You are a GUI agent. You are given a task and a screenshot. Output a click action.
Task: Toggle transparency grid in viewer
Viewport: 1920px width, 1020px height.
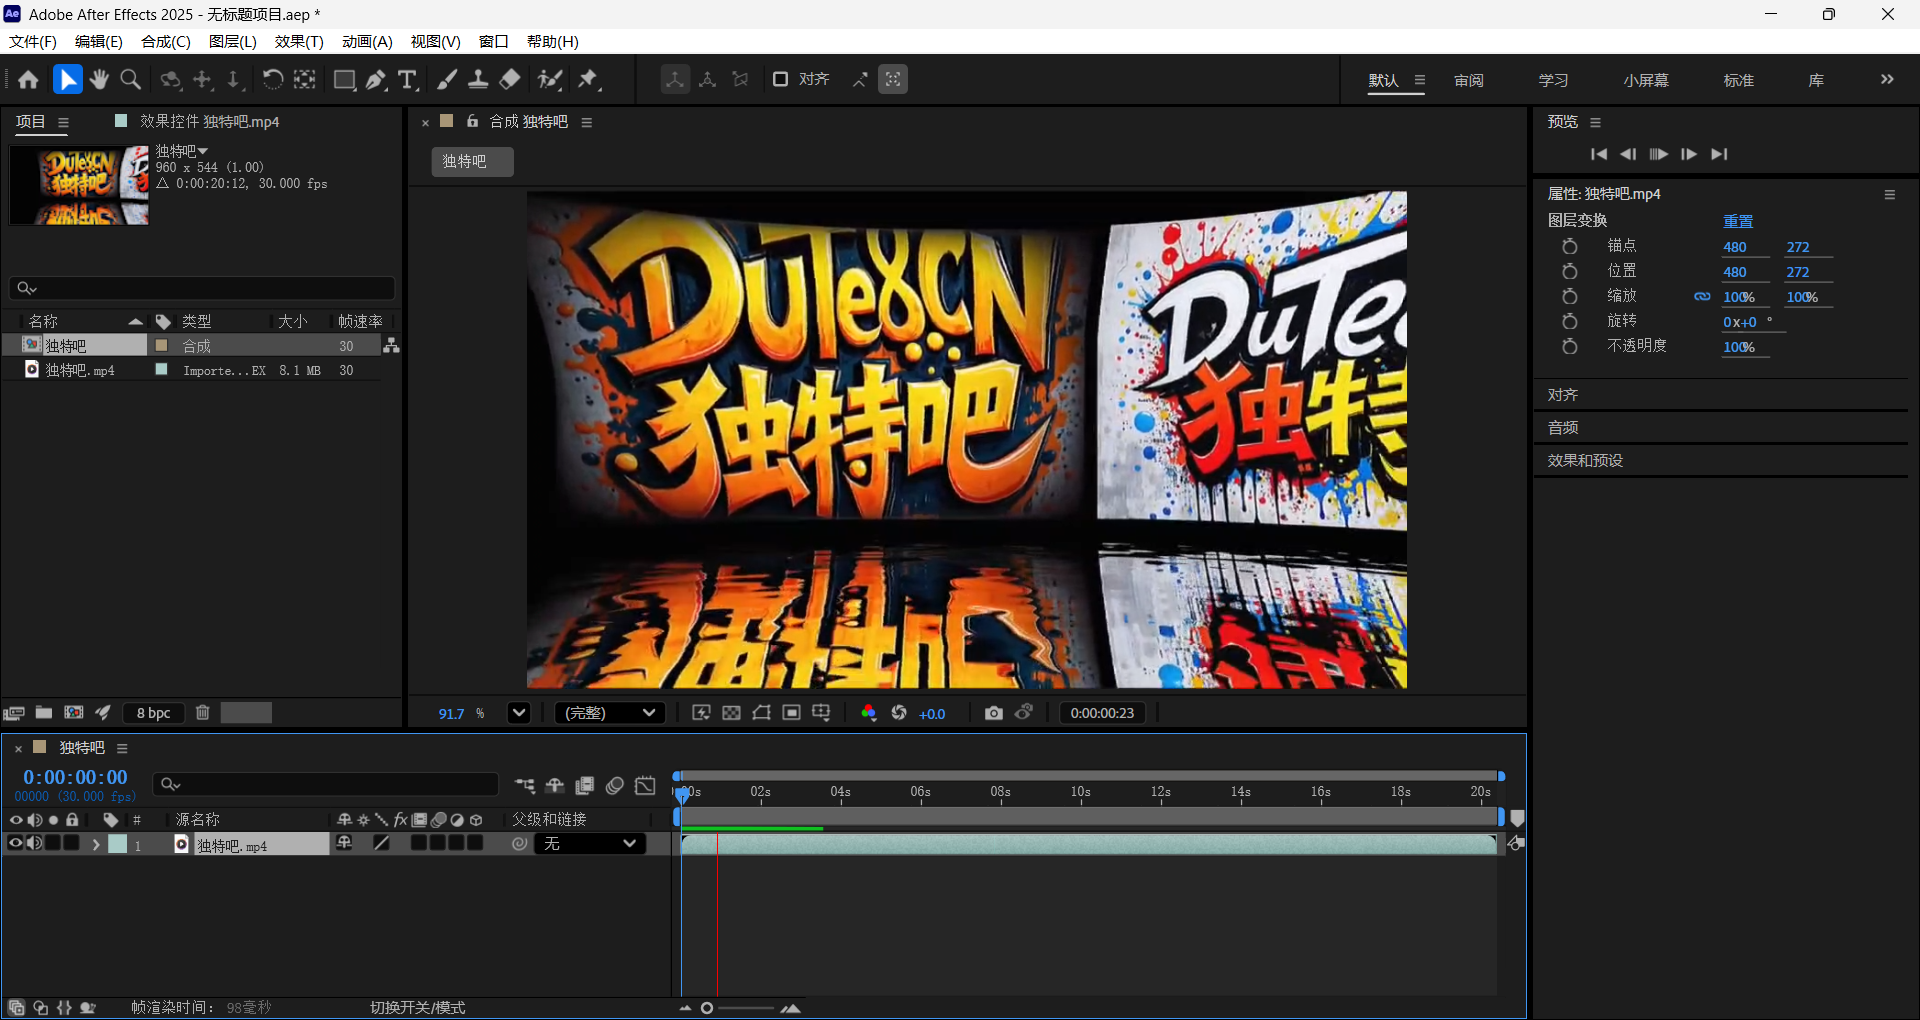click(x=731, y=713)
